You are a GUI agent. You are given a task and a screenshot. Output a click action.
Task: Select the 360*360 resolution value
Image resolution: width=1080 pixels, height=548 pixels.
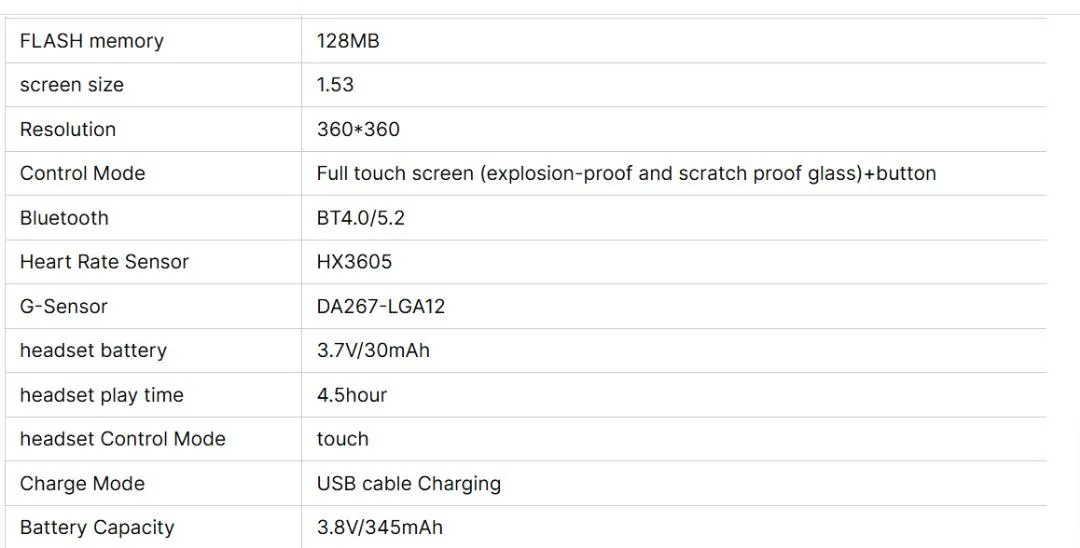(x=358, y=129)
